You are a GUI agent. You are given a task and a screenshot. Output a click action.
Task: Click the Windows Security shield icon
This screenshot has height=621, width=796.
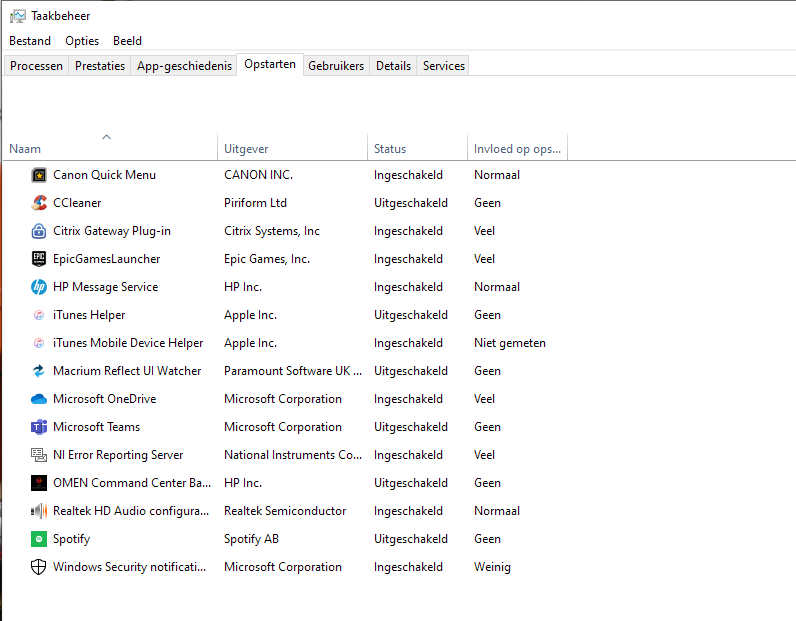(39, 567)
